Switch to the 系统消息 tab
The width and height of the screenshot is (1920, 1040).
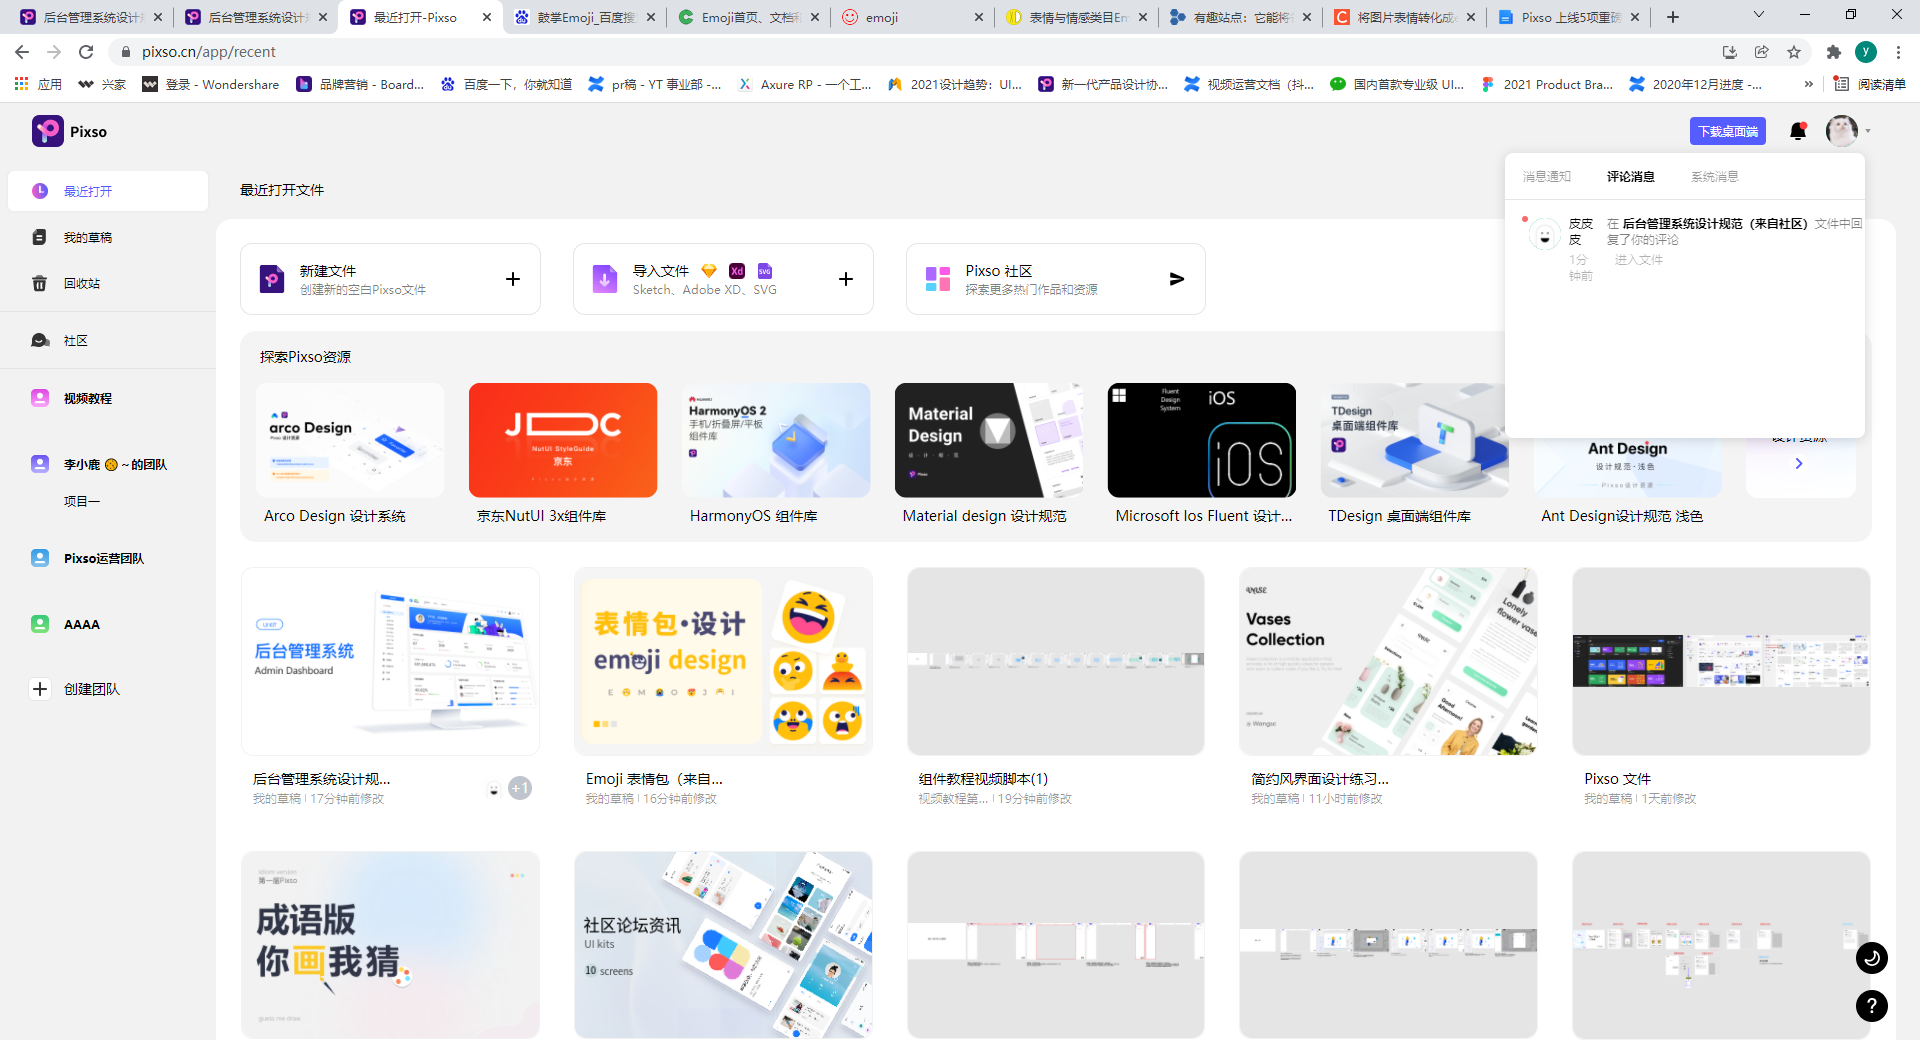tap(1715, 176)
